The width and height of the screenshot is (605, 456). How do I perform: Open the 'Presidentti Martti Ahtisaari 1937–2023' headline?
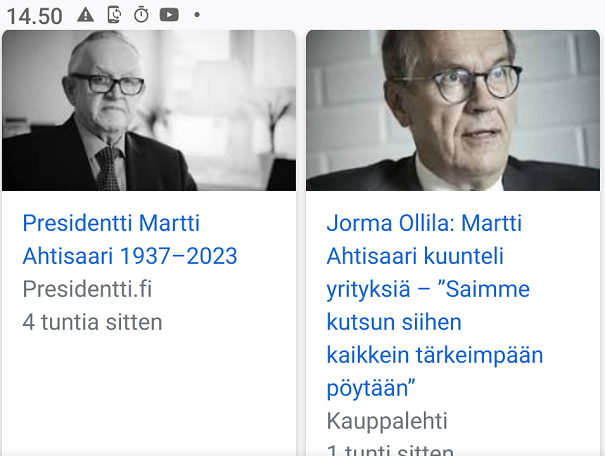pyautogui.click(x=129, y=239)
